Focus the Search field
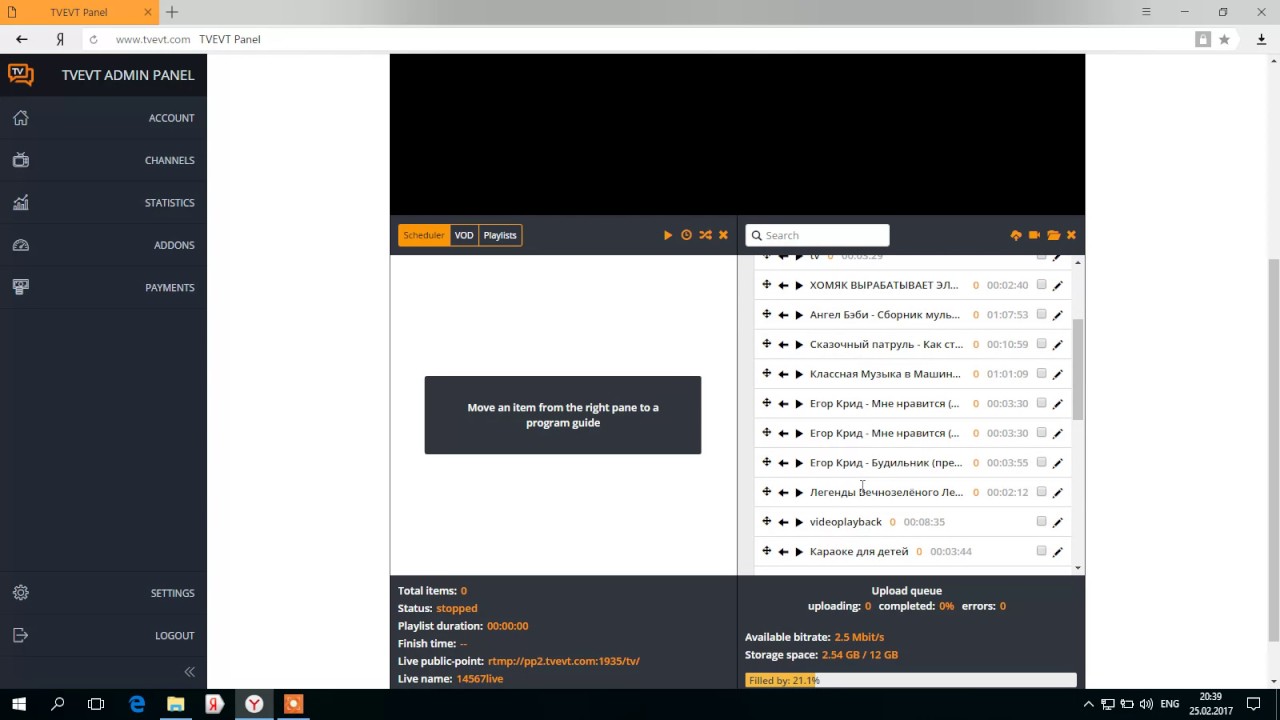The height and width of the screenshot is (720, 1280). (817, 235)
